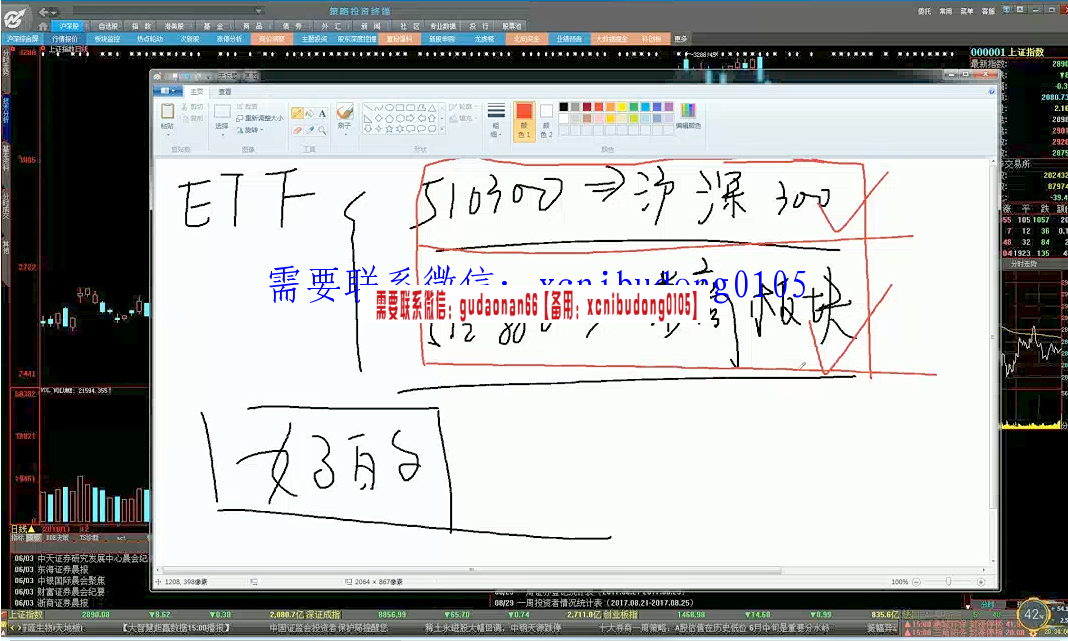Select the Magnifier tool

coord(322,131)
